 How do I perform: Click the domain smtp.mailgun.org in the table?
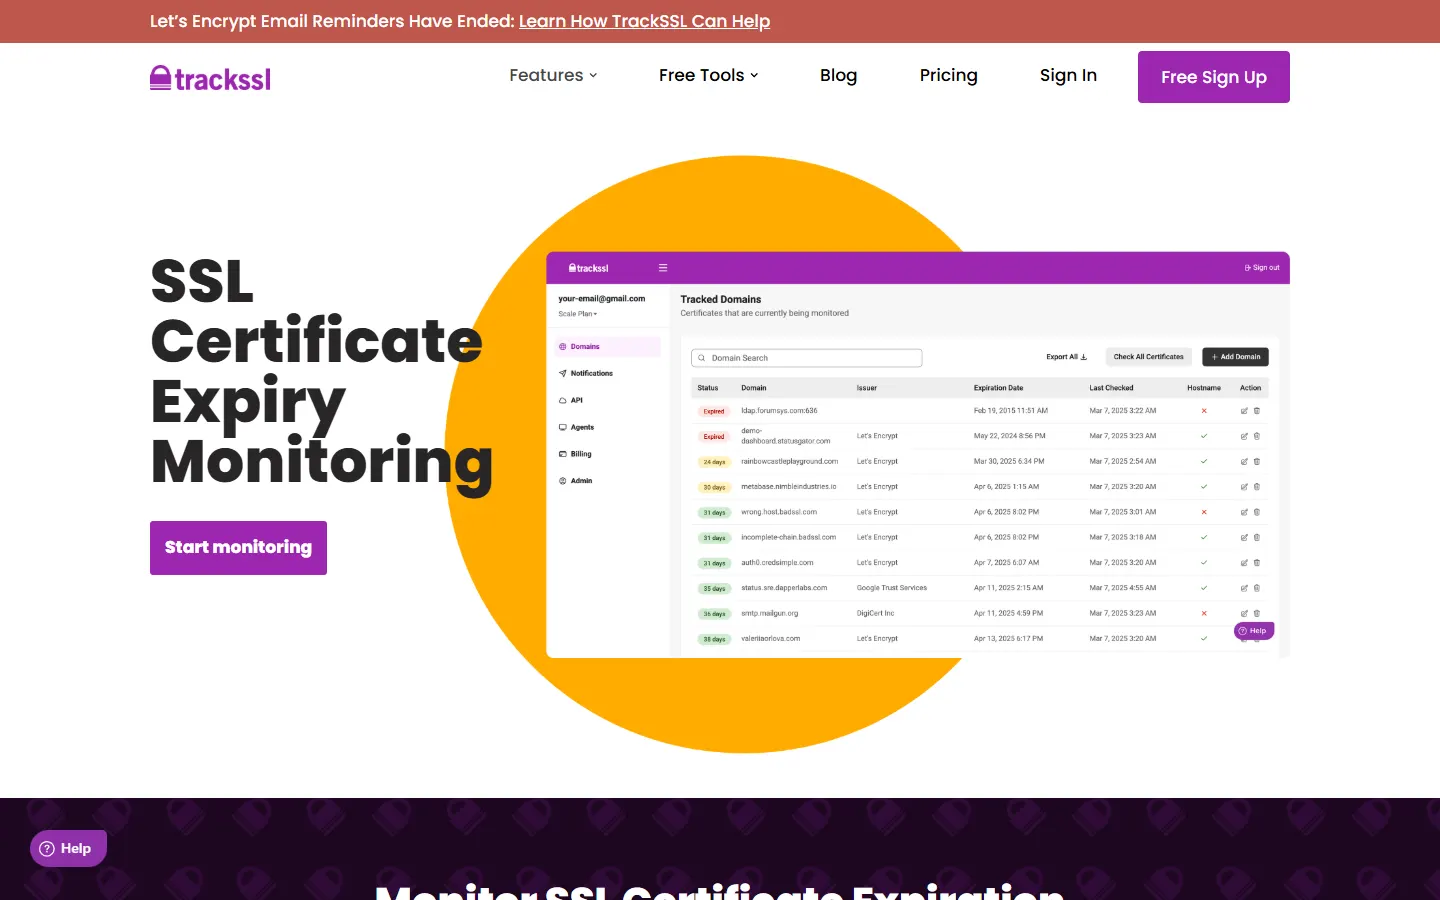pyautogui.click(x=769, y=613)
